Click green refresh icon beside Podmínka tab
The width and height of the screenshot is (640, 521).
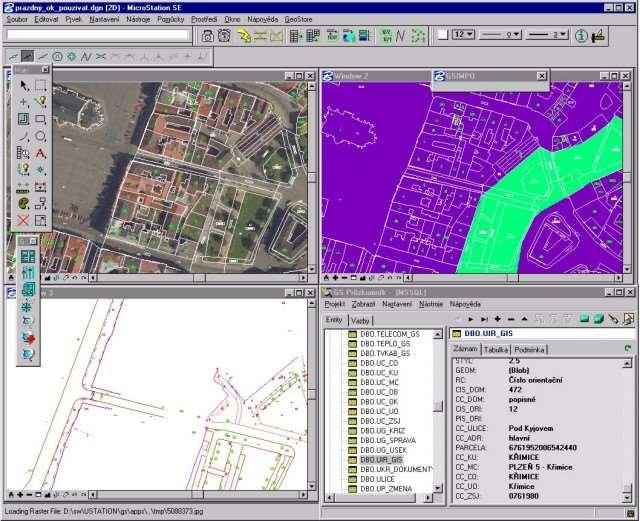(x=628, y=349)
